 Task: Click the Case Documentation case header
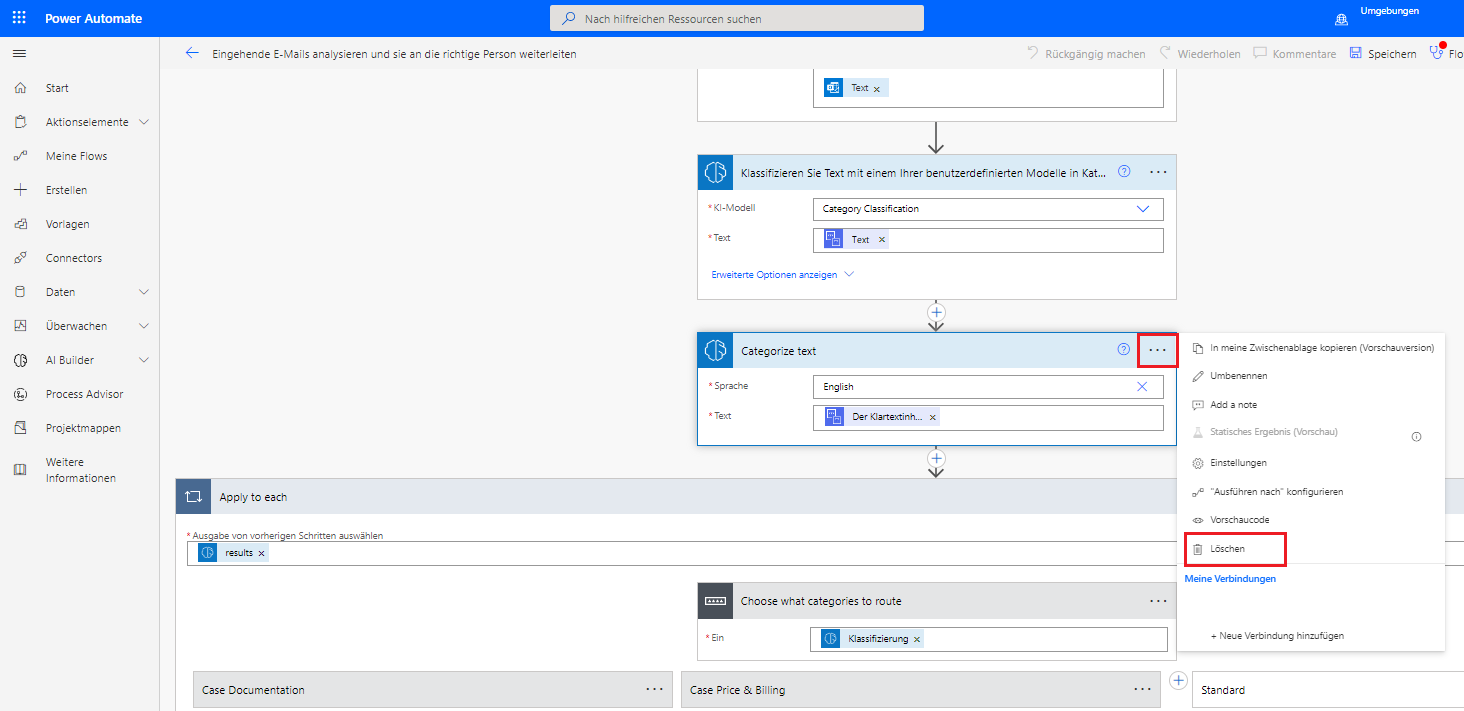click(x=433, y=690)
